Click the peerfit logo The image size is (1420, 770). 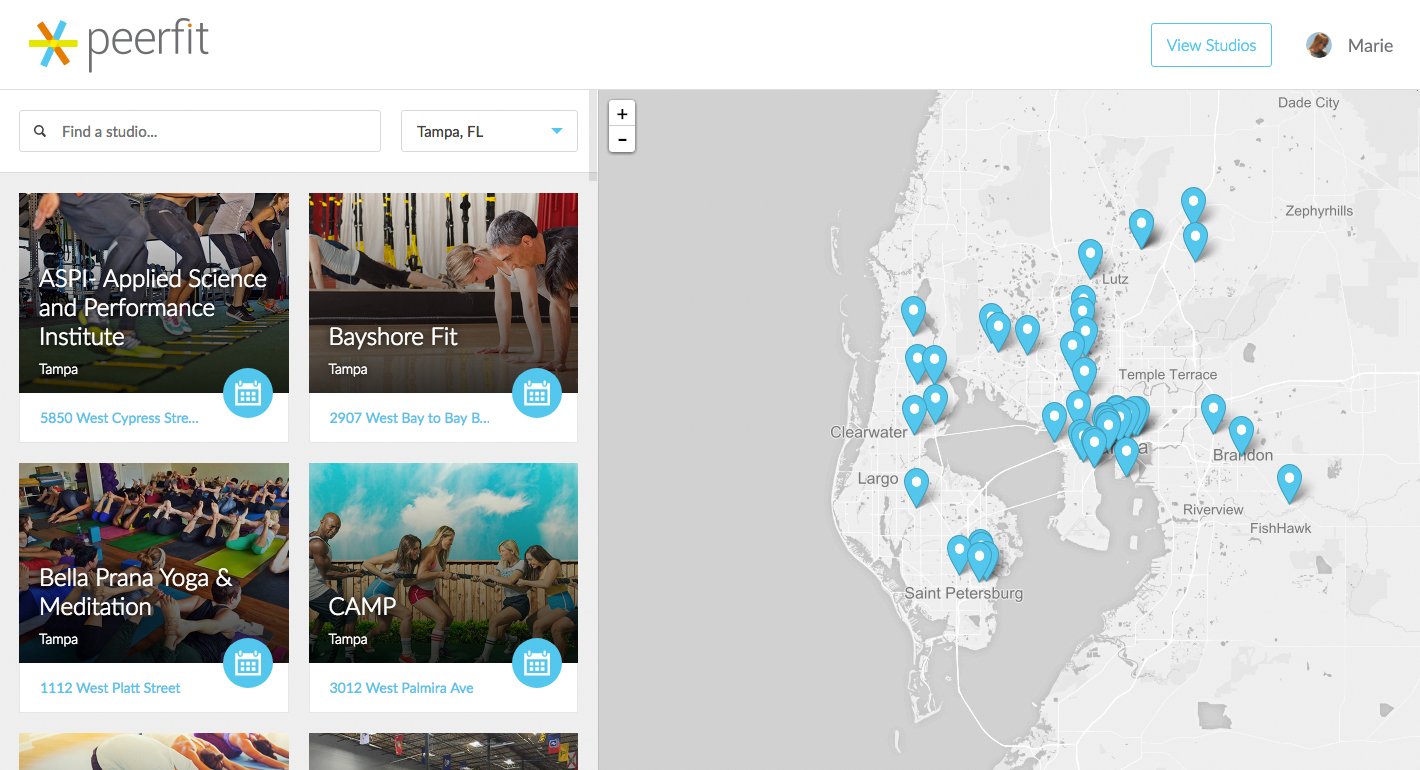click(x=119, y=44)
